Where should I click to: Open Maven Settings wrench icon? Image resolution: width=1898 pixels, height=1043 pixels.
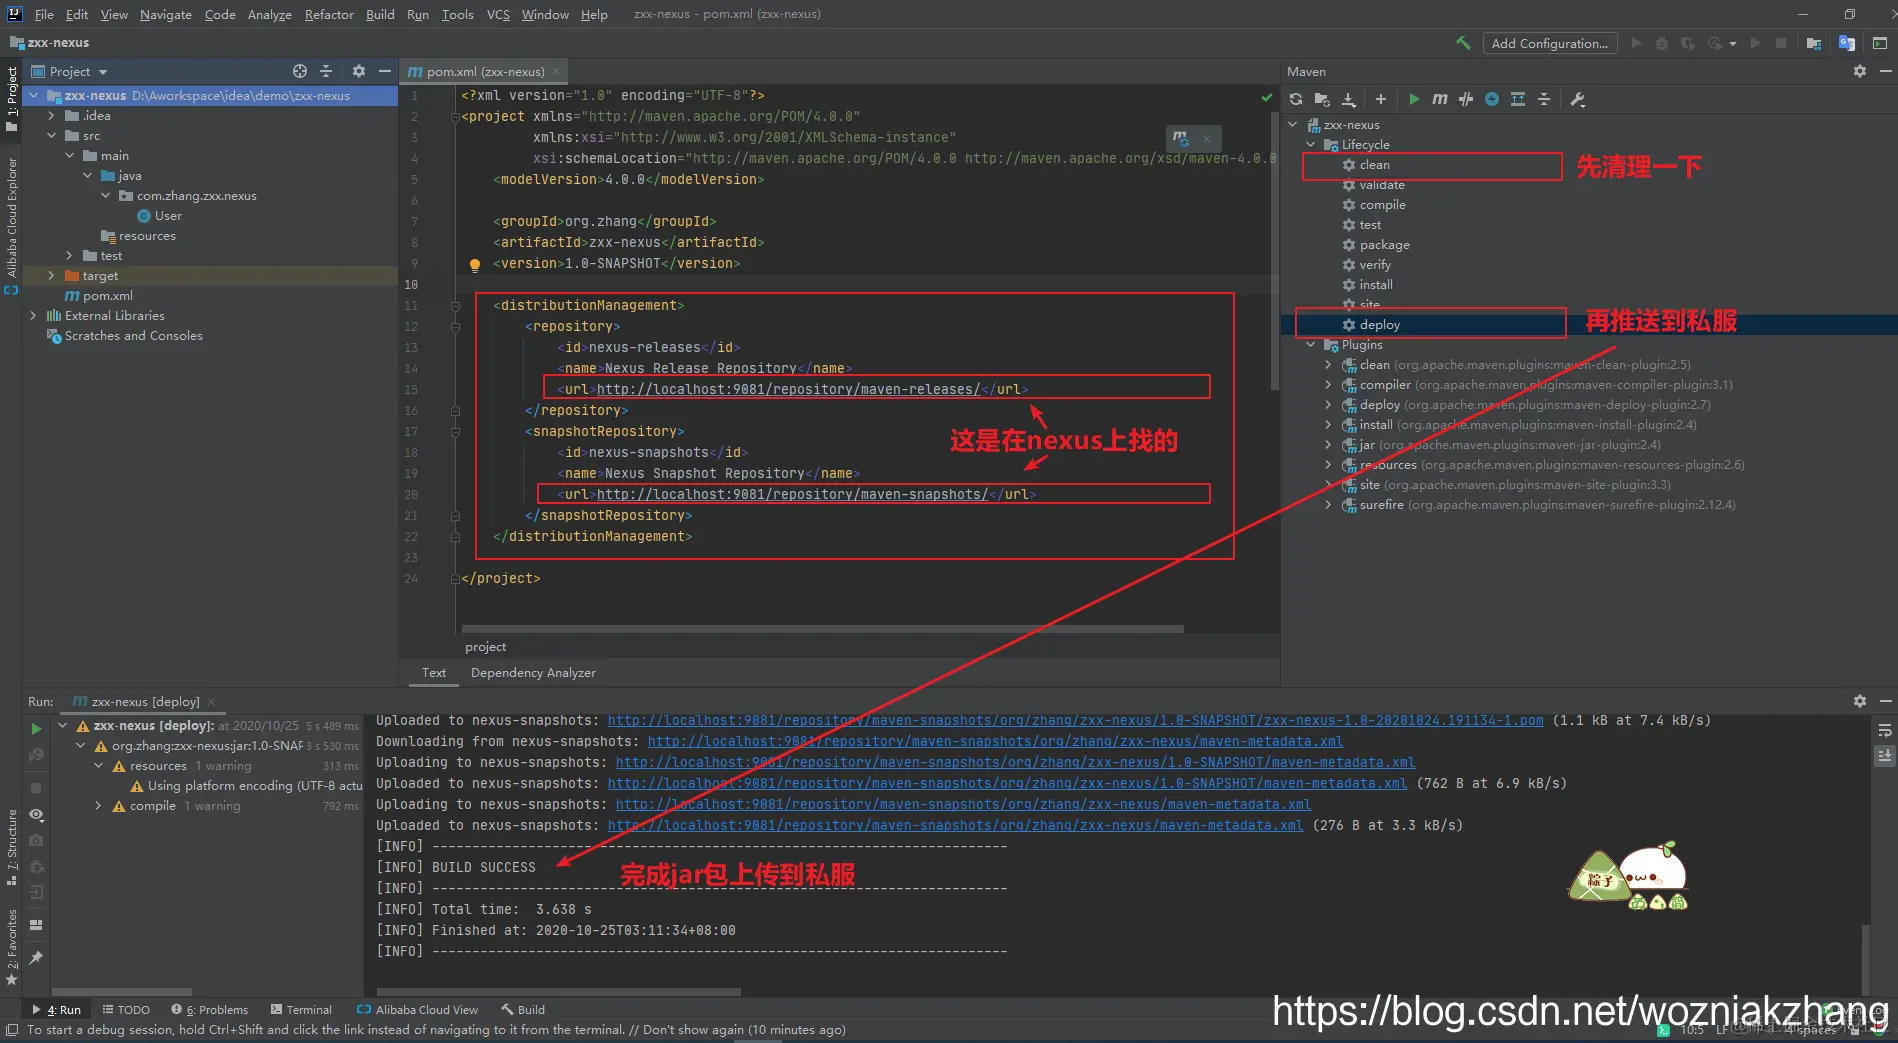coord(1578,99)
